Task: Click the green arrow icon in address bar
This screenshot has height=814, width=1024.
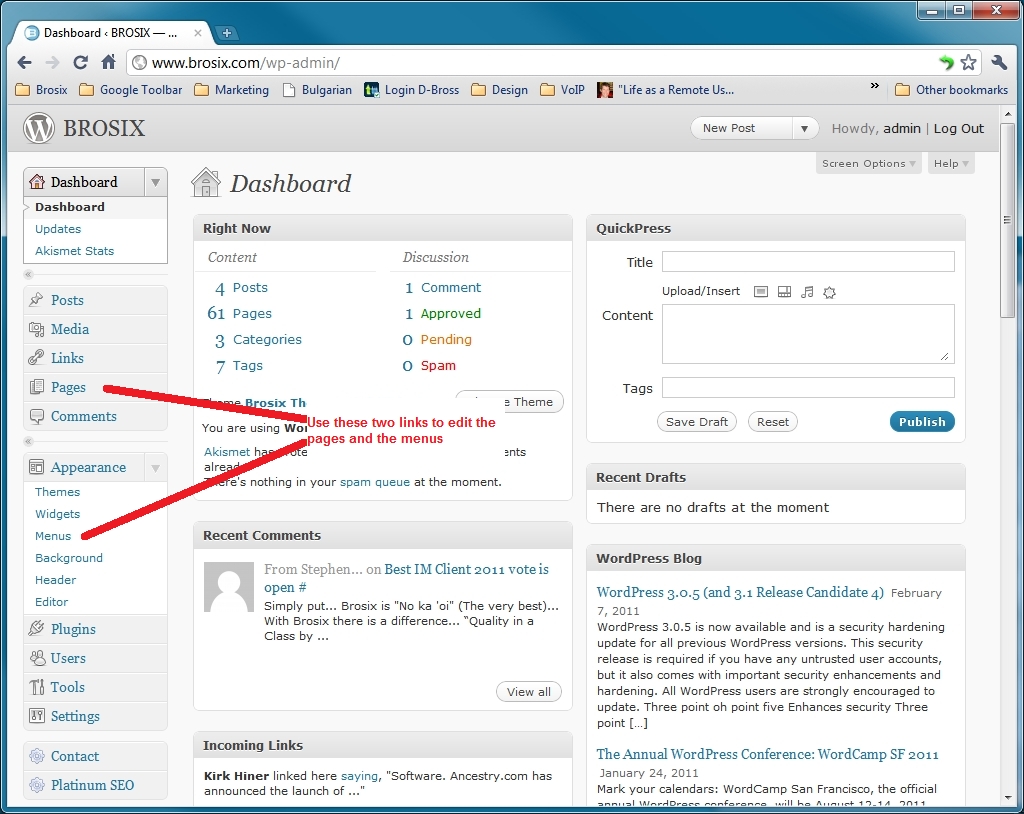Action: coord(946,63)
